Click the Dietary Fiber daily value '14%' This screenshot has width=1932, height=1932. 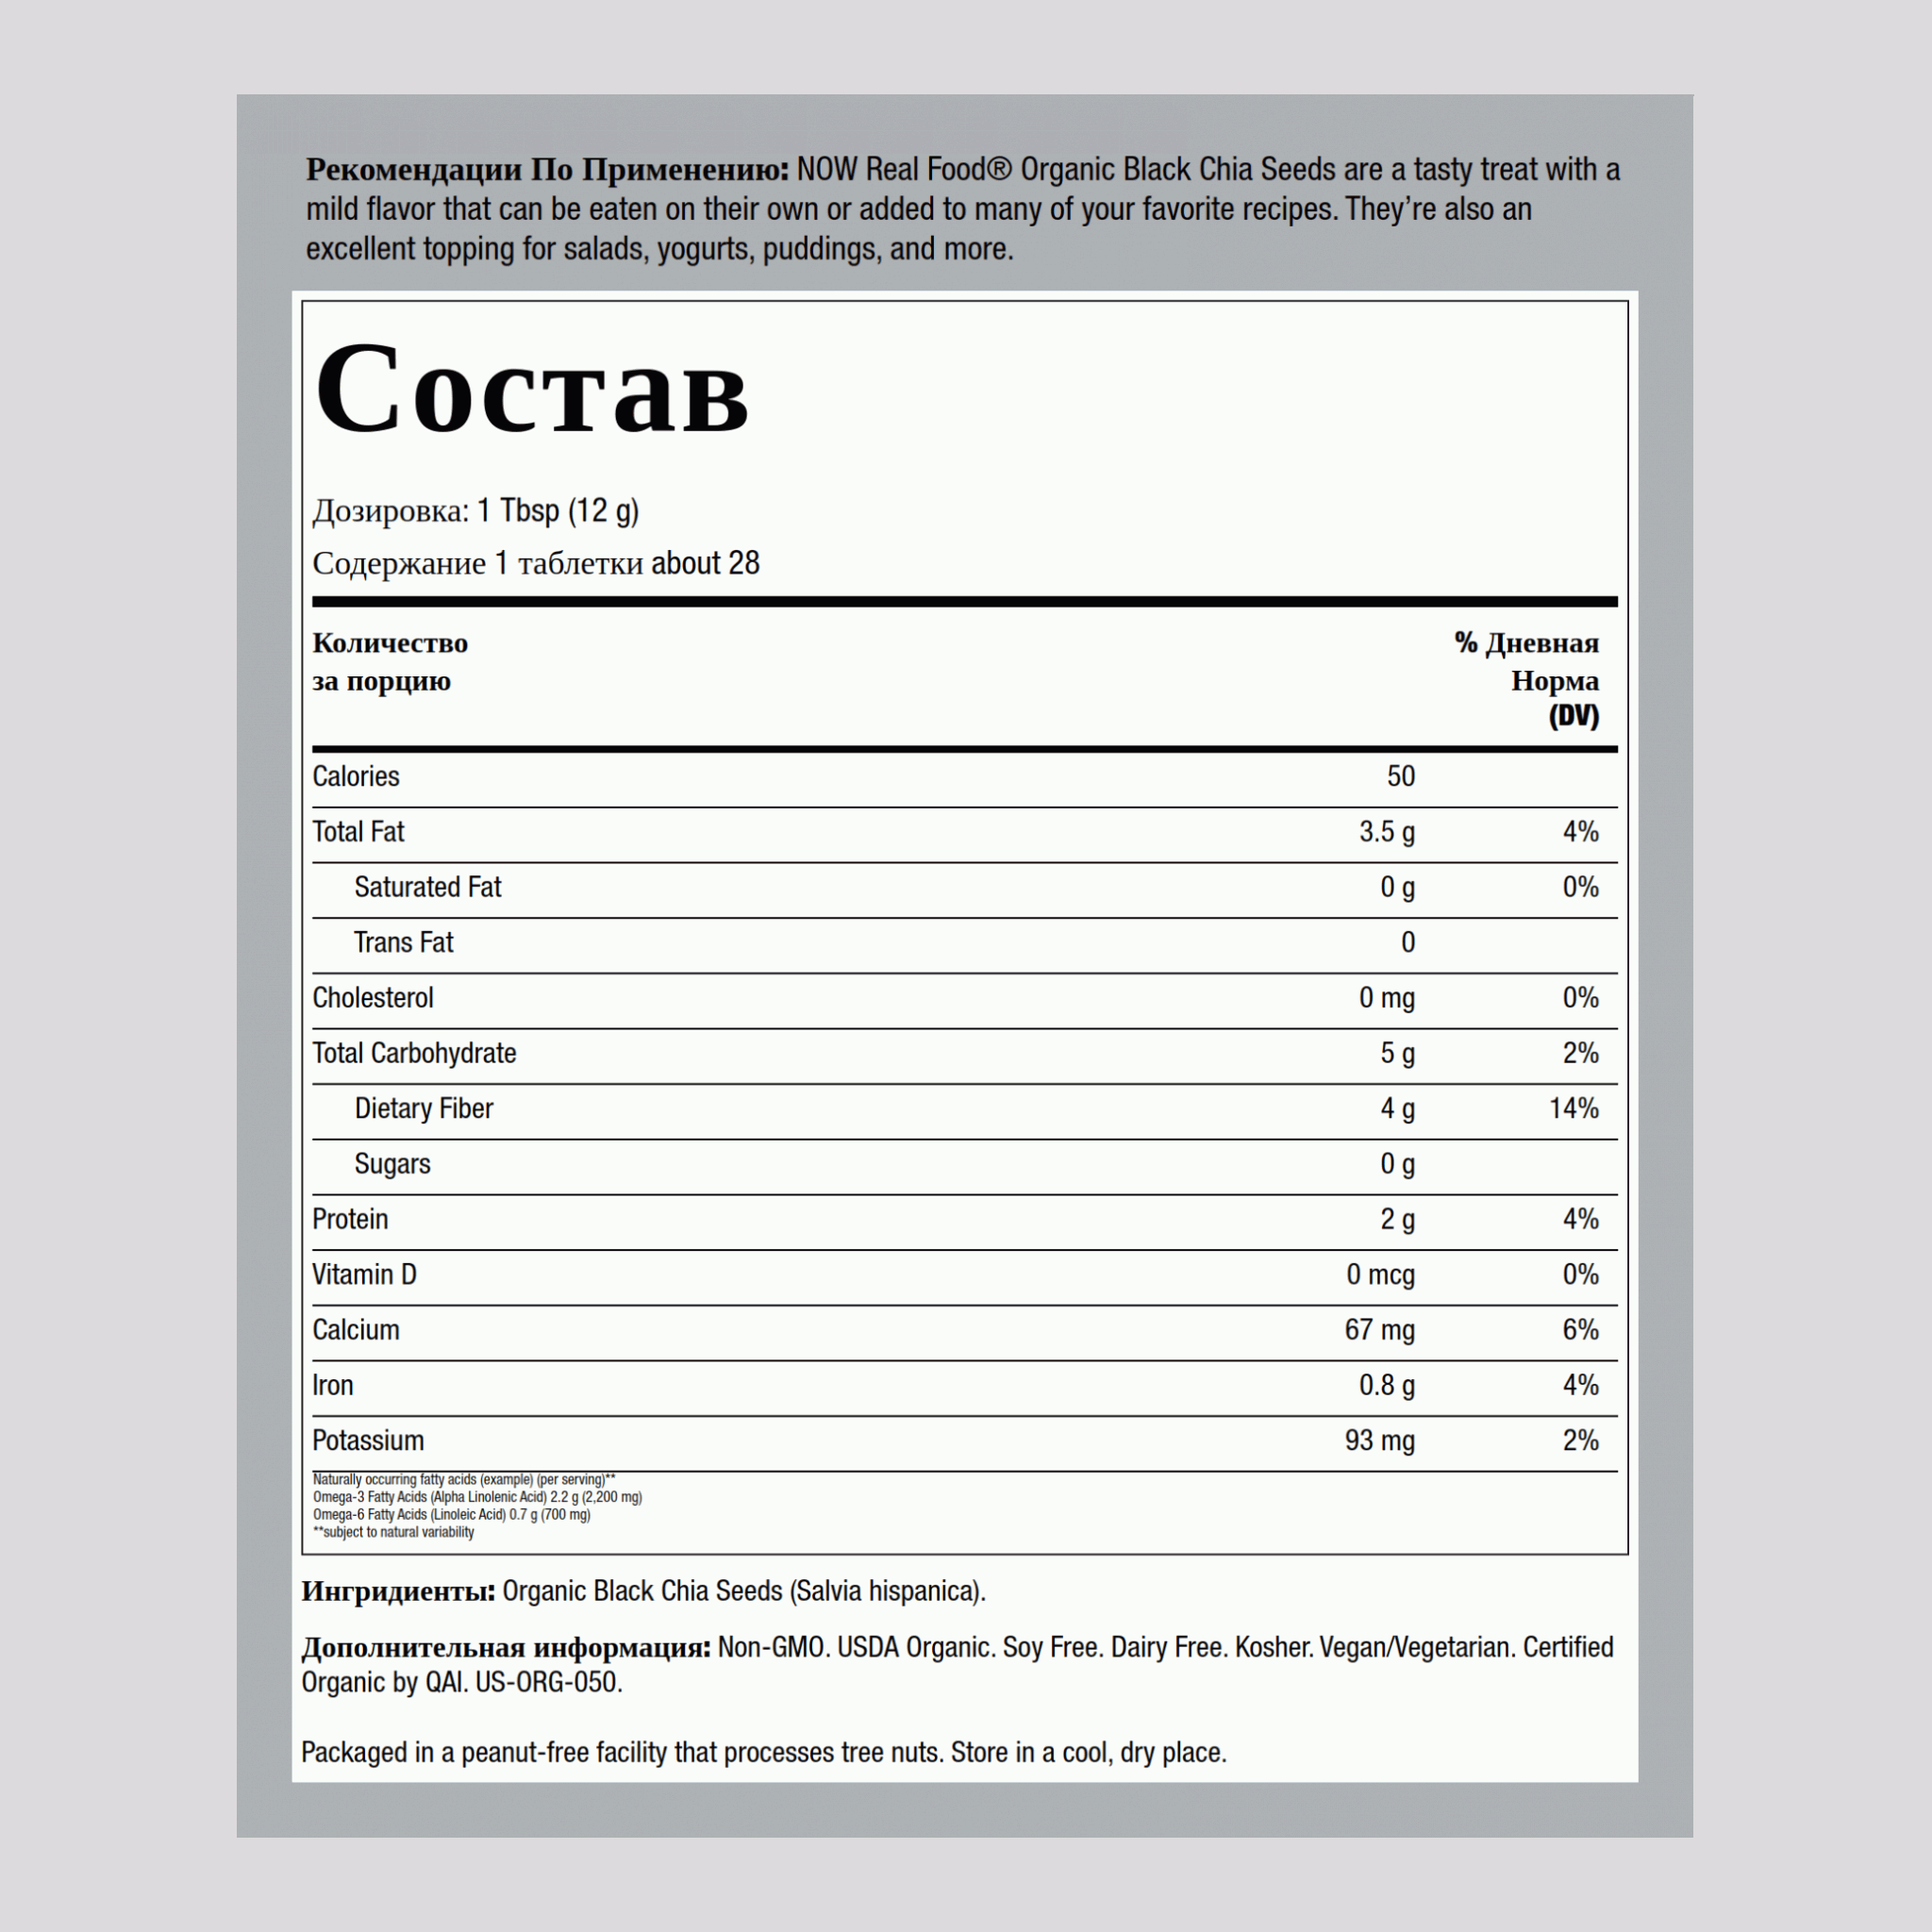click(x=1574, y=1108)
